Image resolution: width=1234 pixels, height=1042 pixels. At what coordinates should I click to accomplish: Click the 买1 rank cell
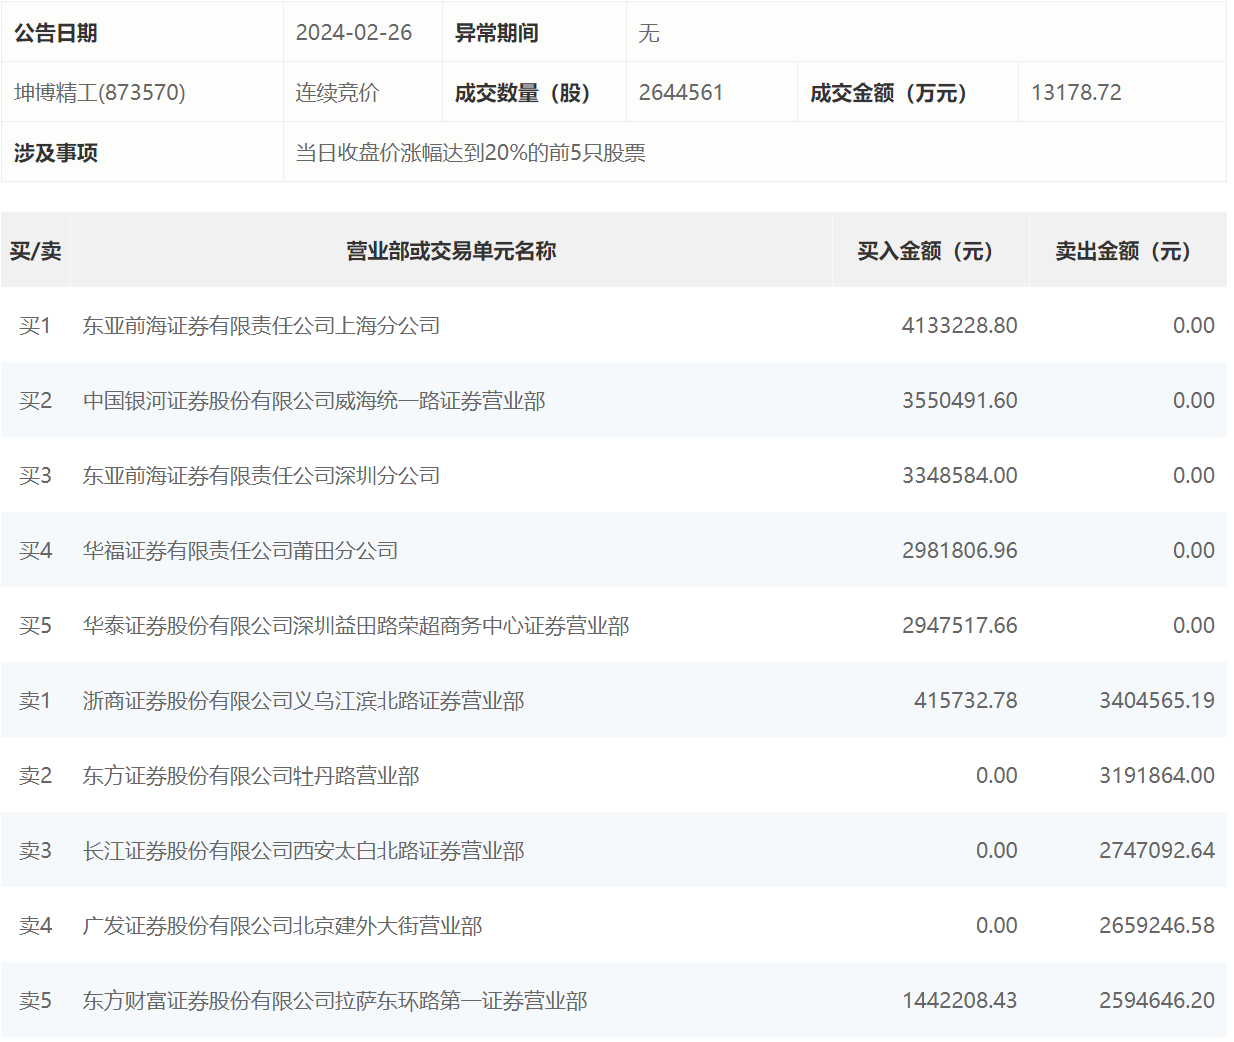35,326
